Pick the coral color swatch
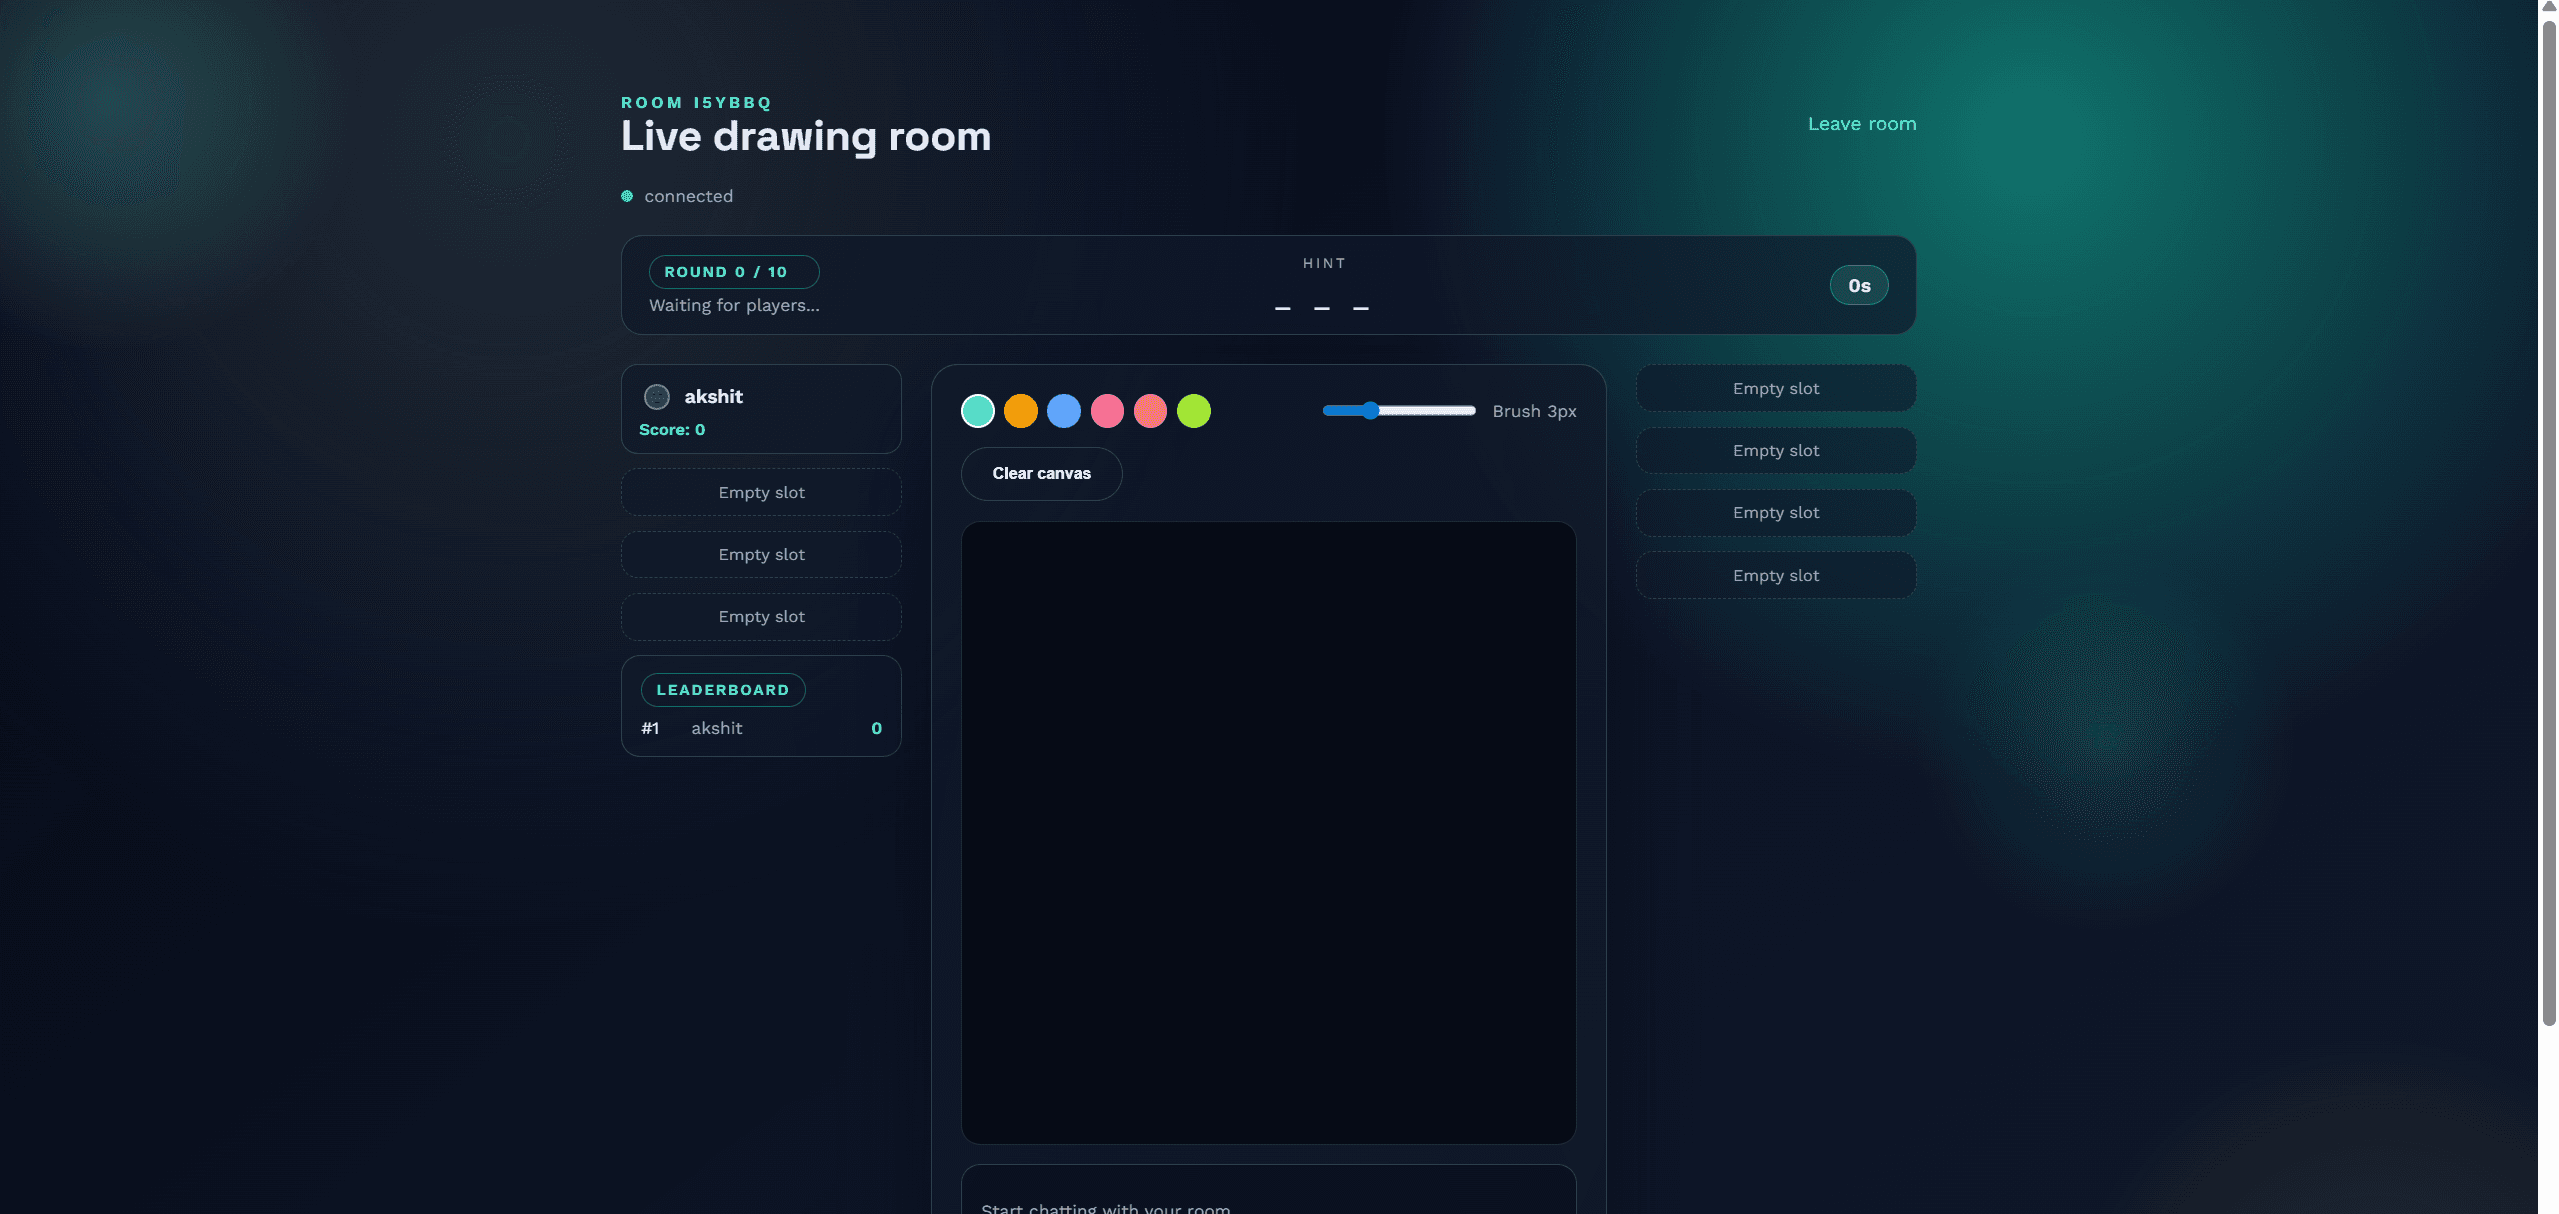 point(1150,410)
